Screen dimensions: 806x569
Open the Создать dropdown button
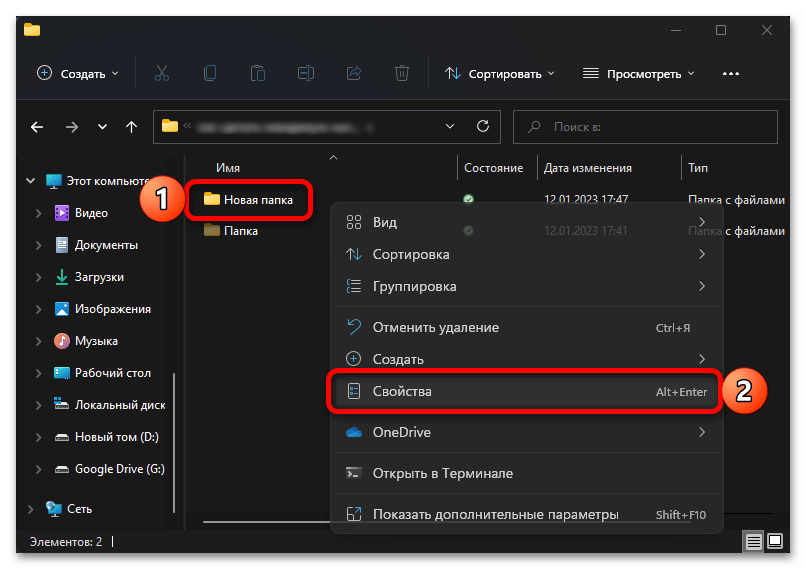pyautogui.click(x=77, y=73)
